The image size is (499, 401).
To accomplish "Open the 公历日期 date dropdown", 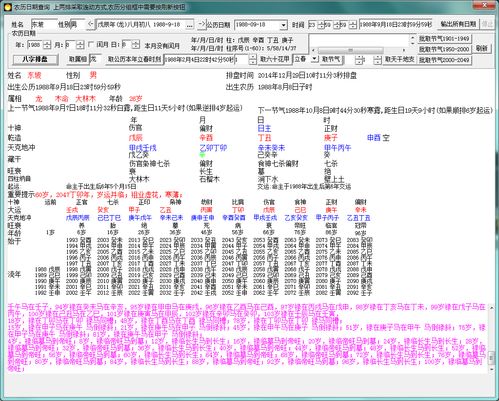I will [x=283, y=25].
